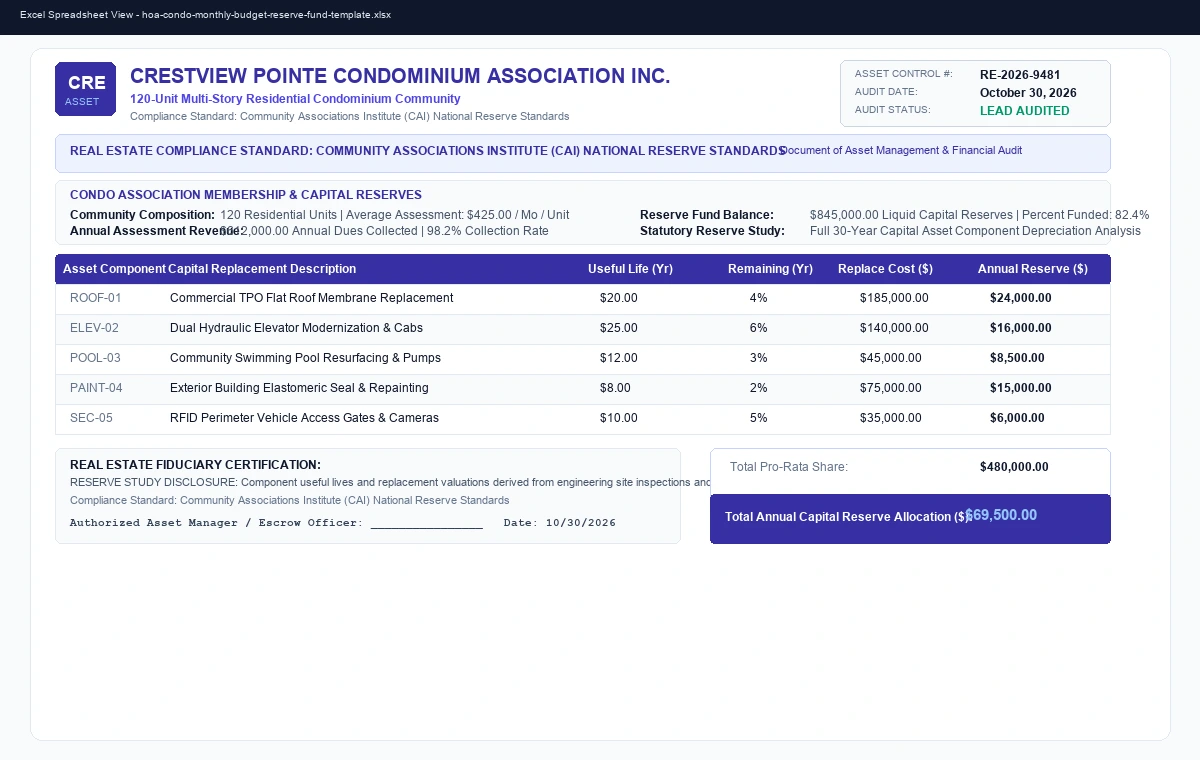Click the 3% remaining cell for POOL-03
Viewport: 1200px width, 760px height.
pos(759,358)
